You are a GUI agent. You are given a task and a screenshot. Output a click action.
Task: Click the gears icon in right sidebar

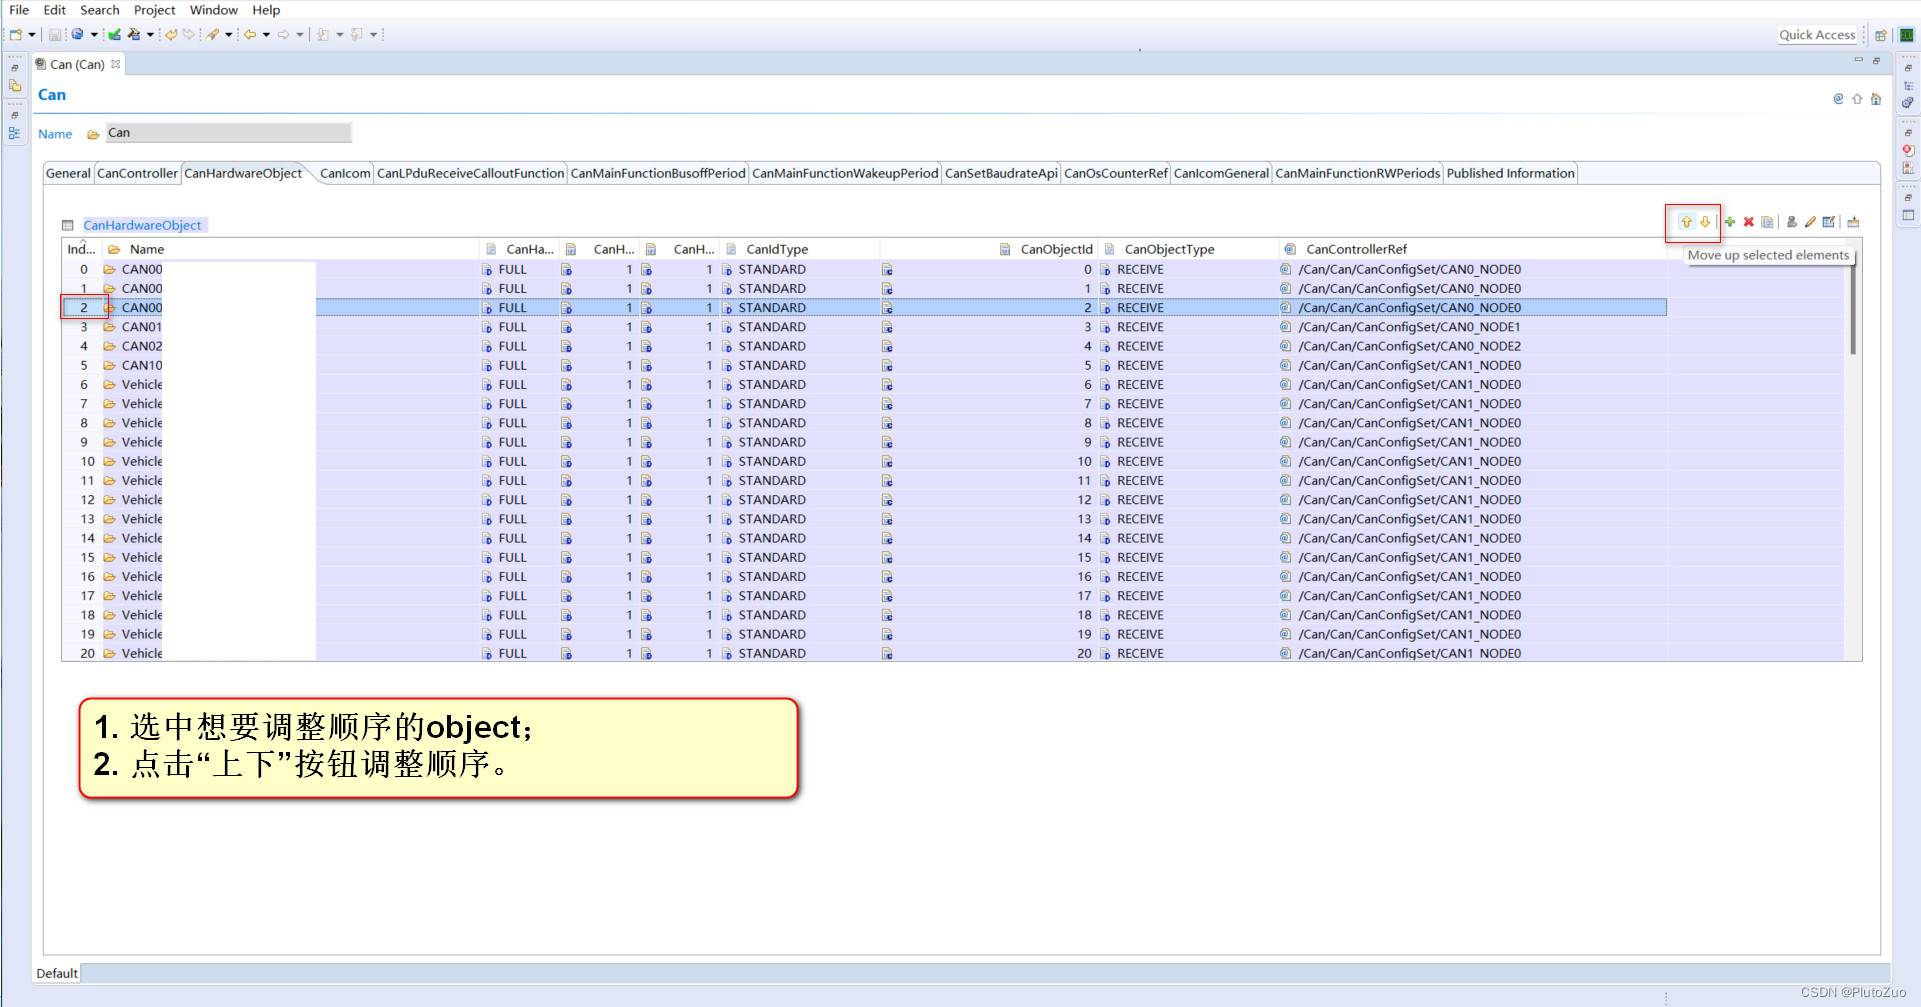[x=1908, y=102]
